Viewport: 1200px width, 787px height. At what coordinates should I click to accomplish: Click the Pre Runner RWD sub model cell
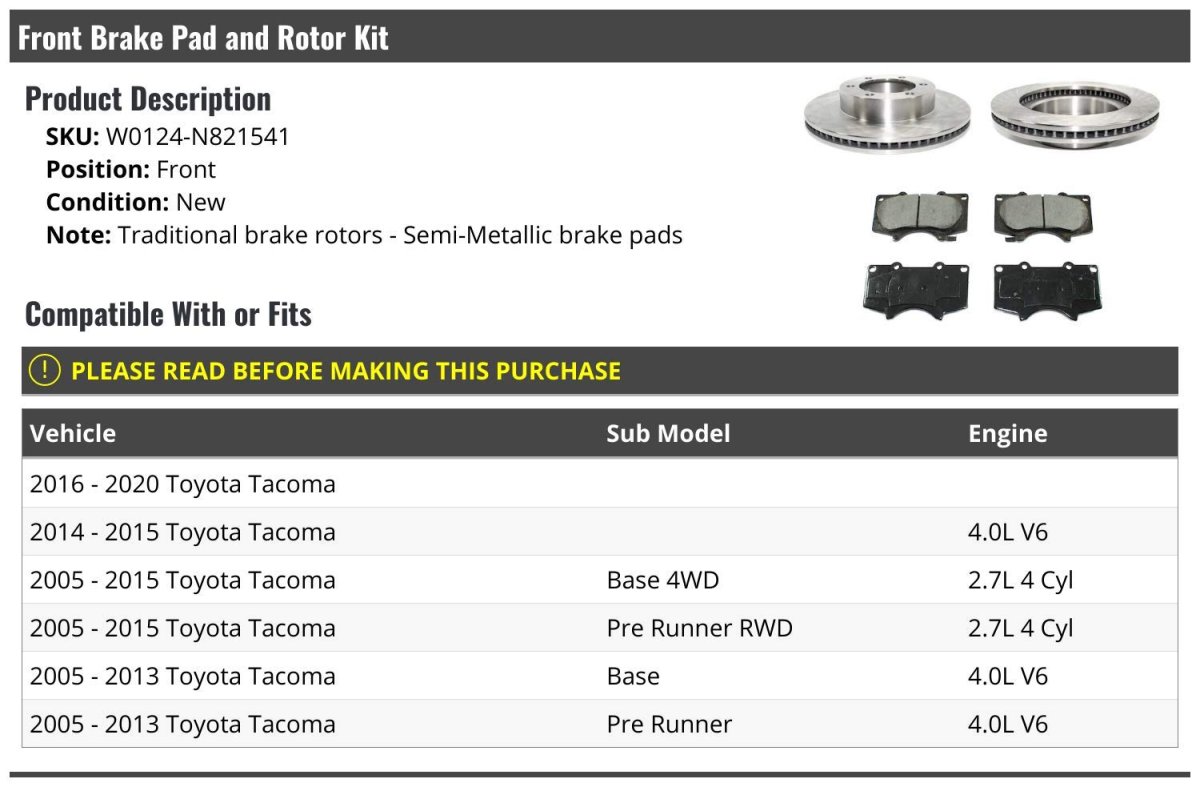699,628
